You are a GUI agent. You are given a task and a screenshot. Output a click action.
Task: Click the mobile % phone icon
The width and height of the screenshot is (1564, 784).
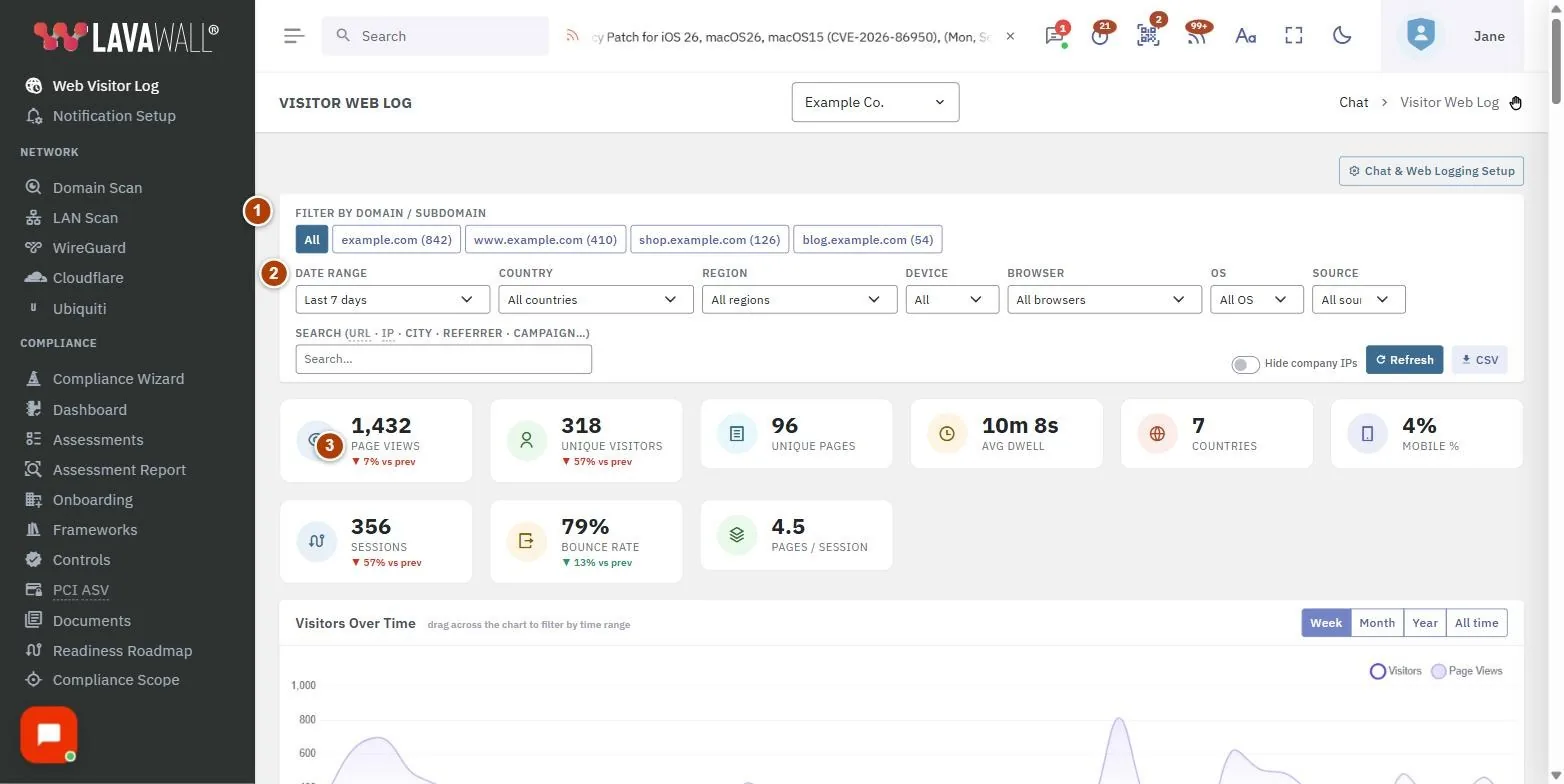coord(1367,434)
